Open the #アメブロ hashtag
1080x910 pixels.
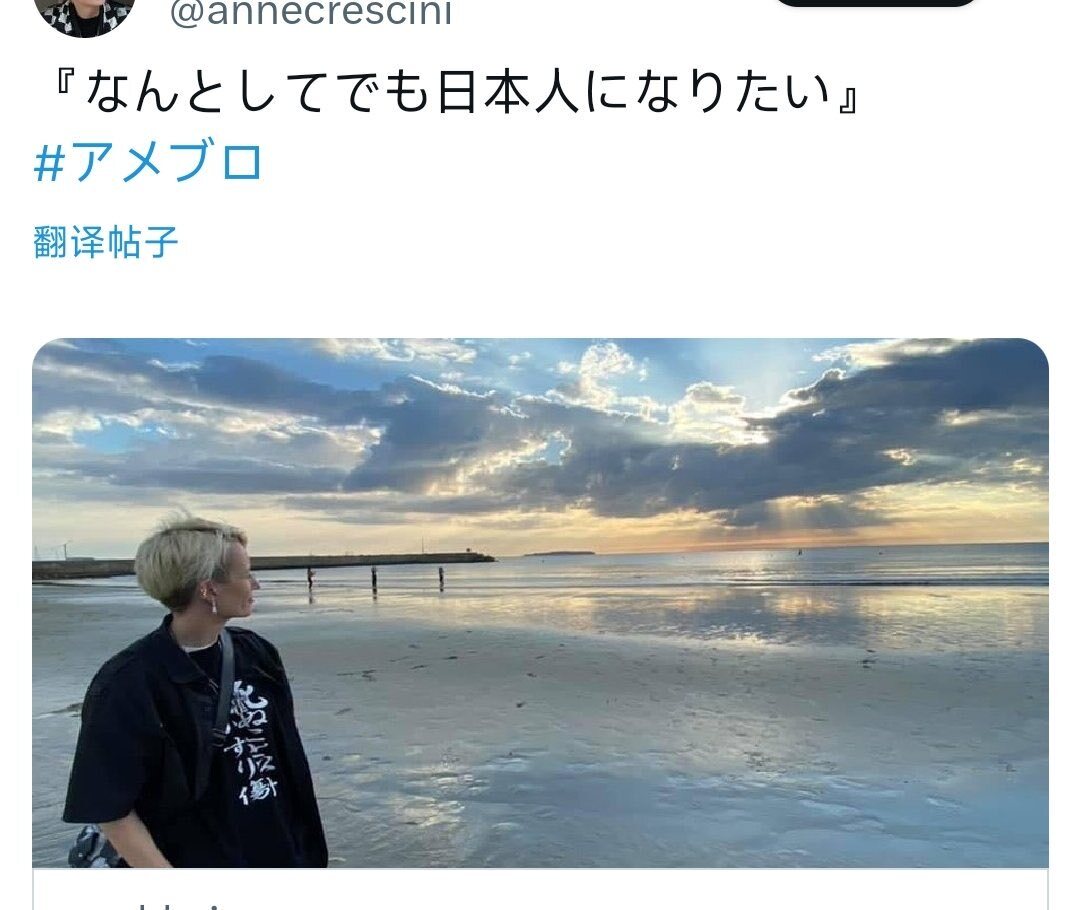148,163
